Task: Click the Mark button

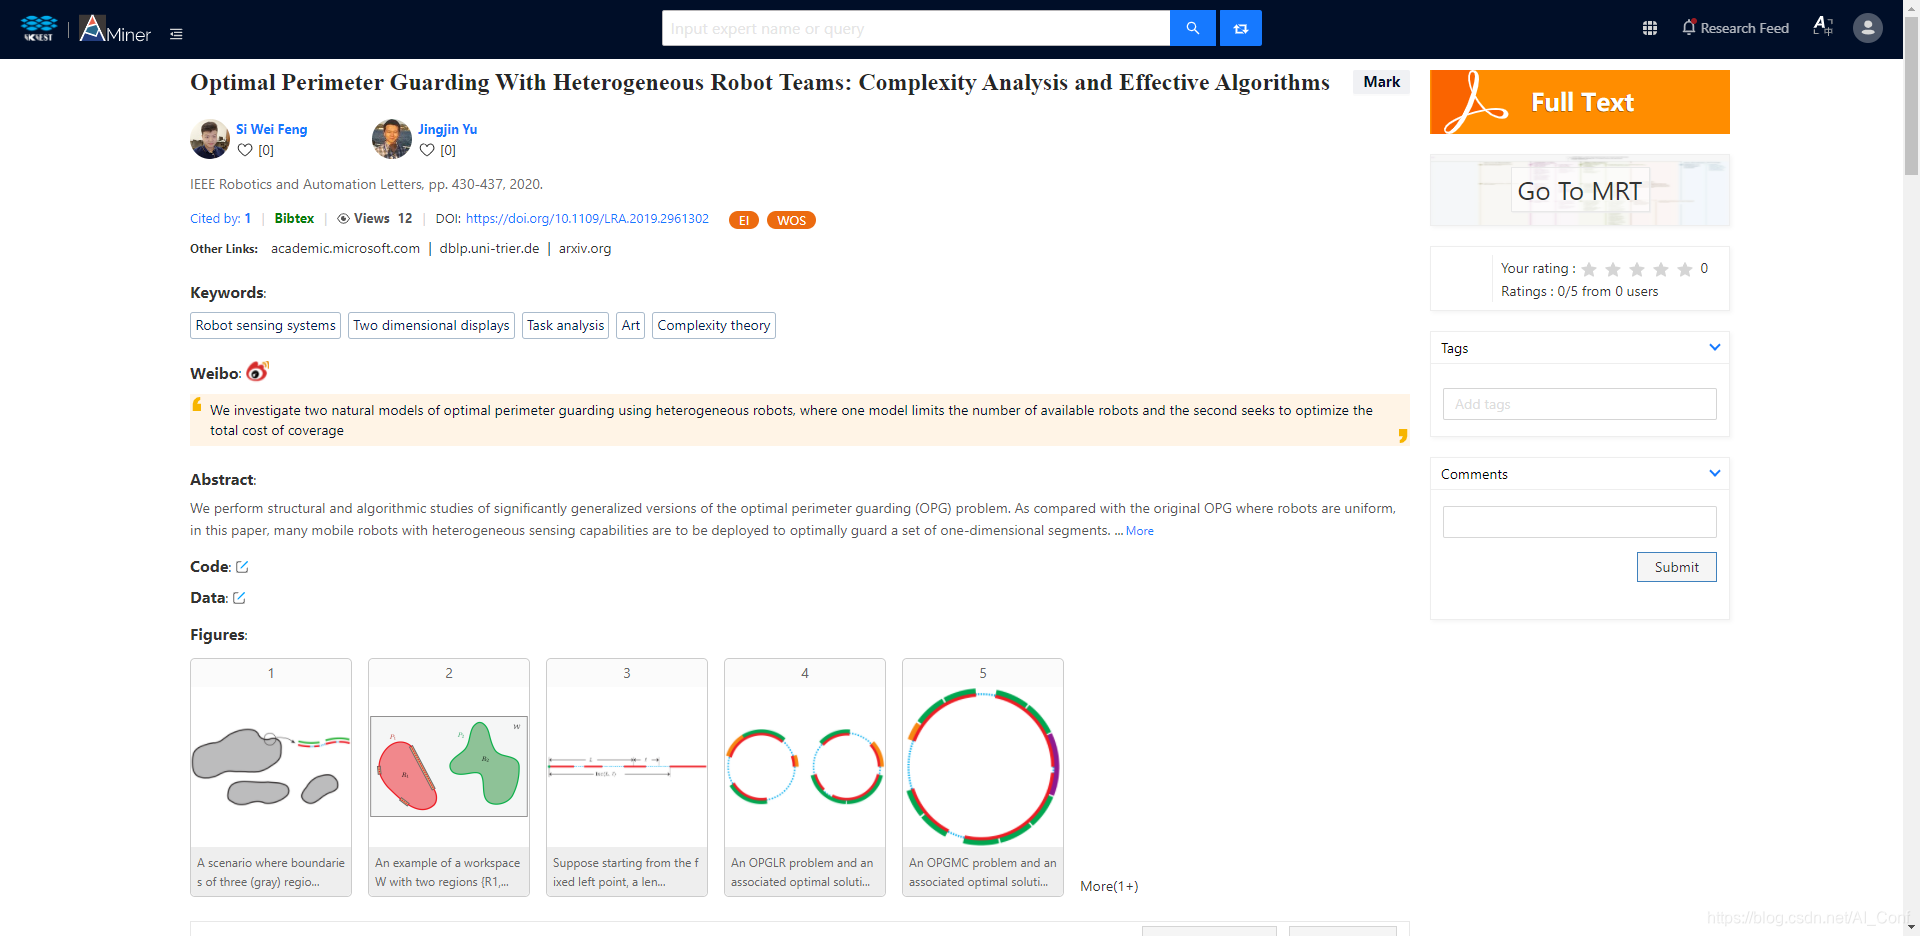Action: pos(1381,82)
